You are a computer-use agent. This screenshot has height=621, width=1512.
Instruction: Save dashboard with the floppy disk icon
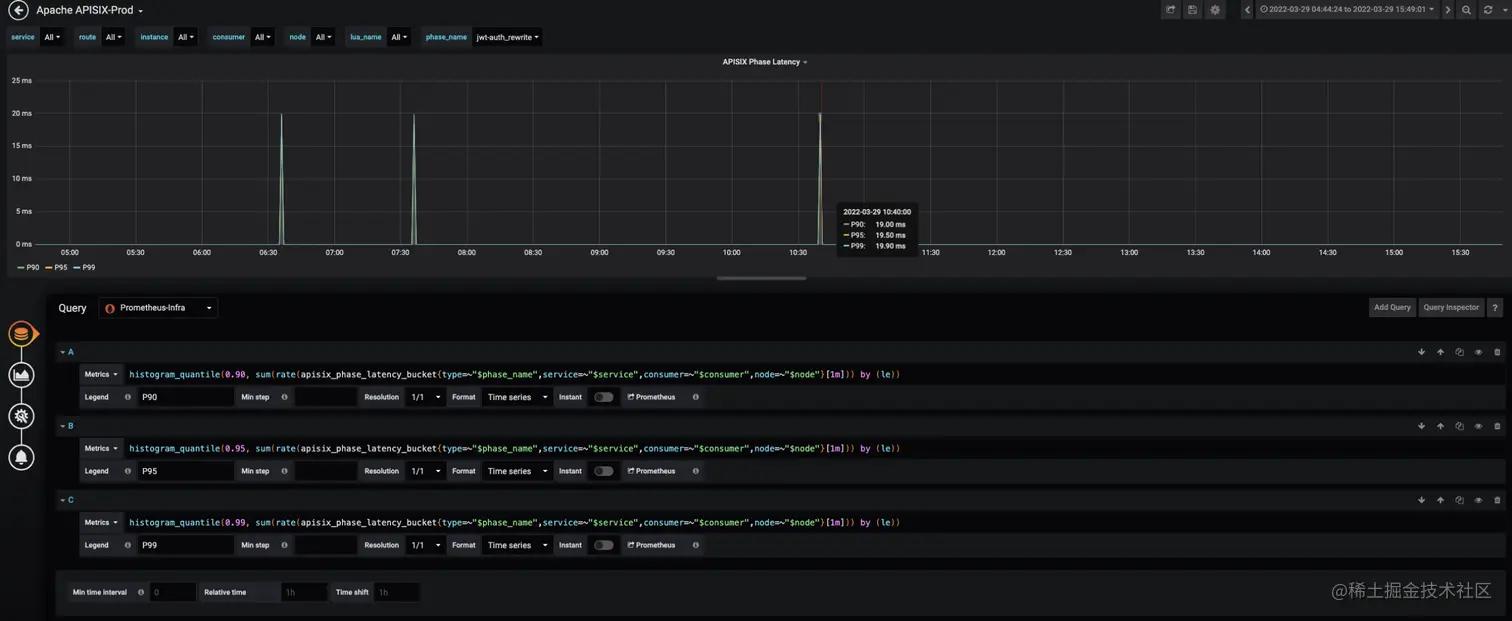1192,10
